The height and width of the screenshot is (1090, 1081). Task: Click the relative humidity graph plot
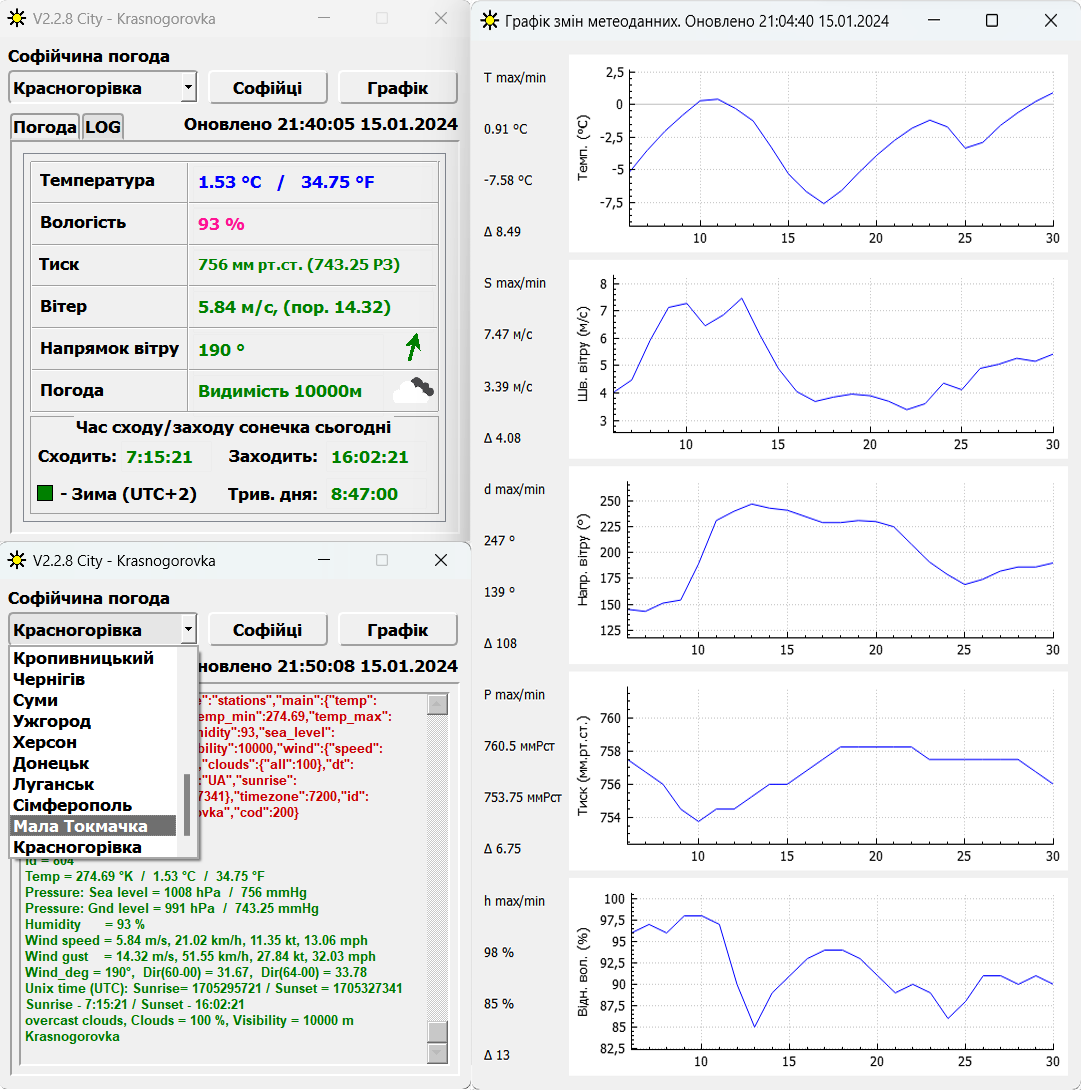pos(843,972)
